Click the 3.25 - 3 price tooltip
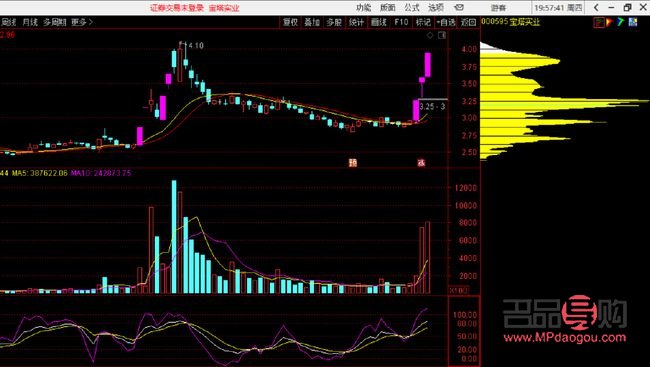 coord(433,106)
